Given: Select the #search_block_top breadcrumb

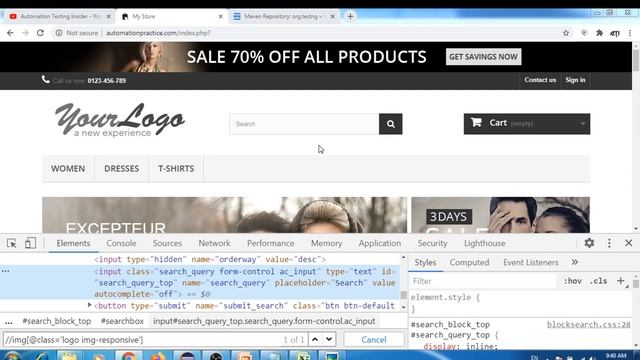Looking at the screenshot, I should pos(57,321).
